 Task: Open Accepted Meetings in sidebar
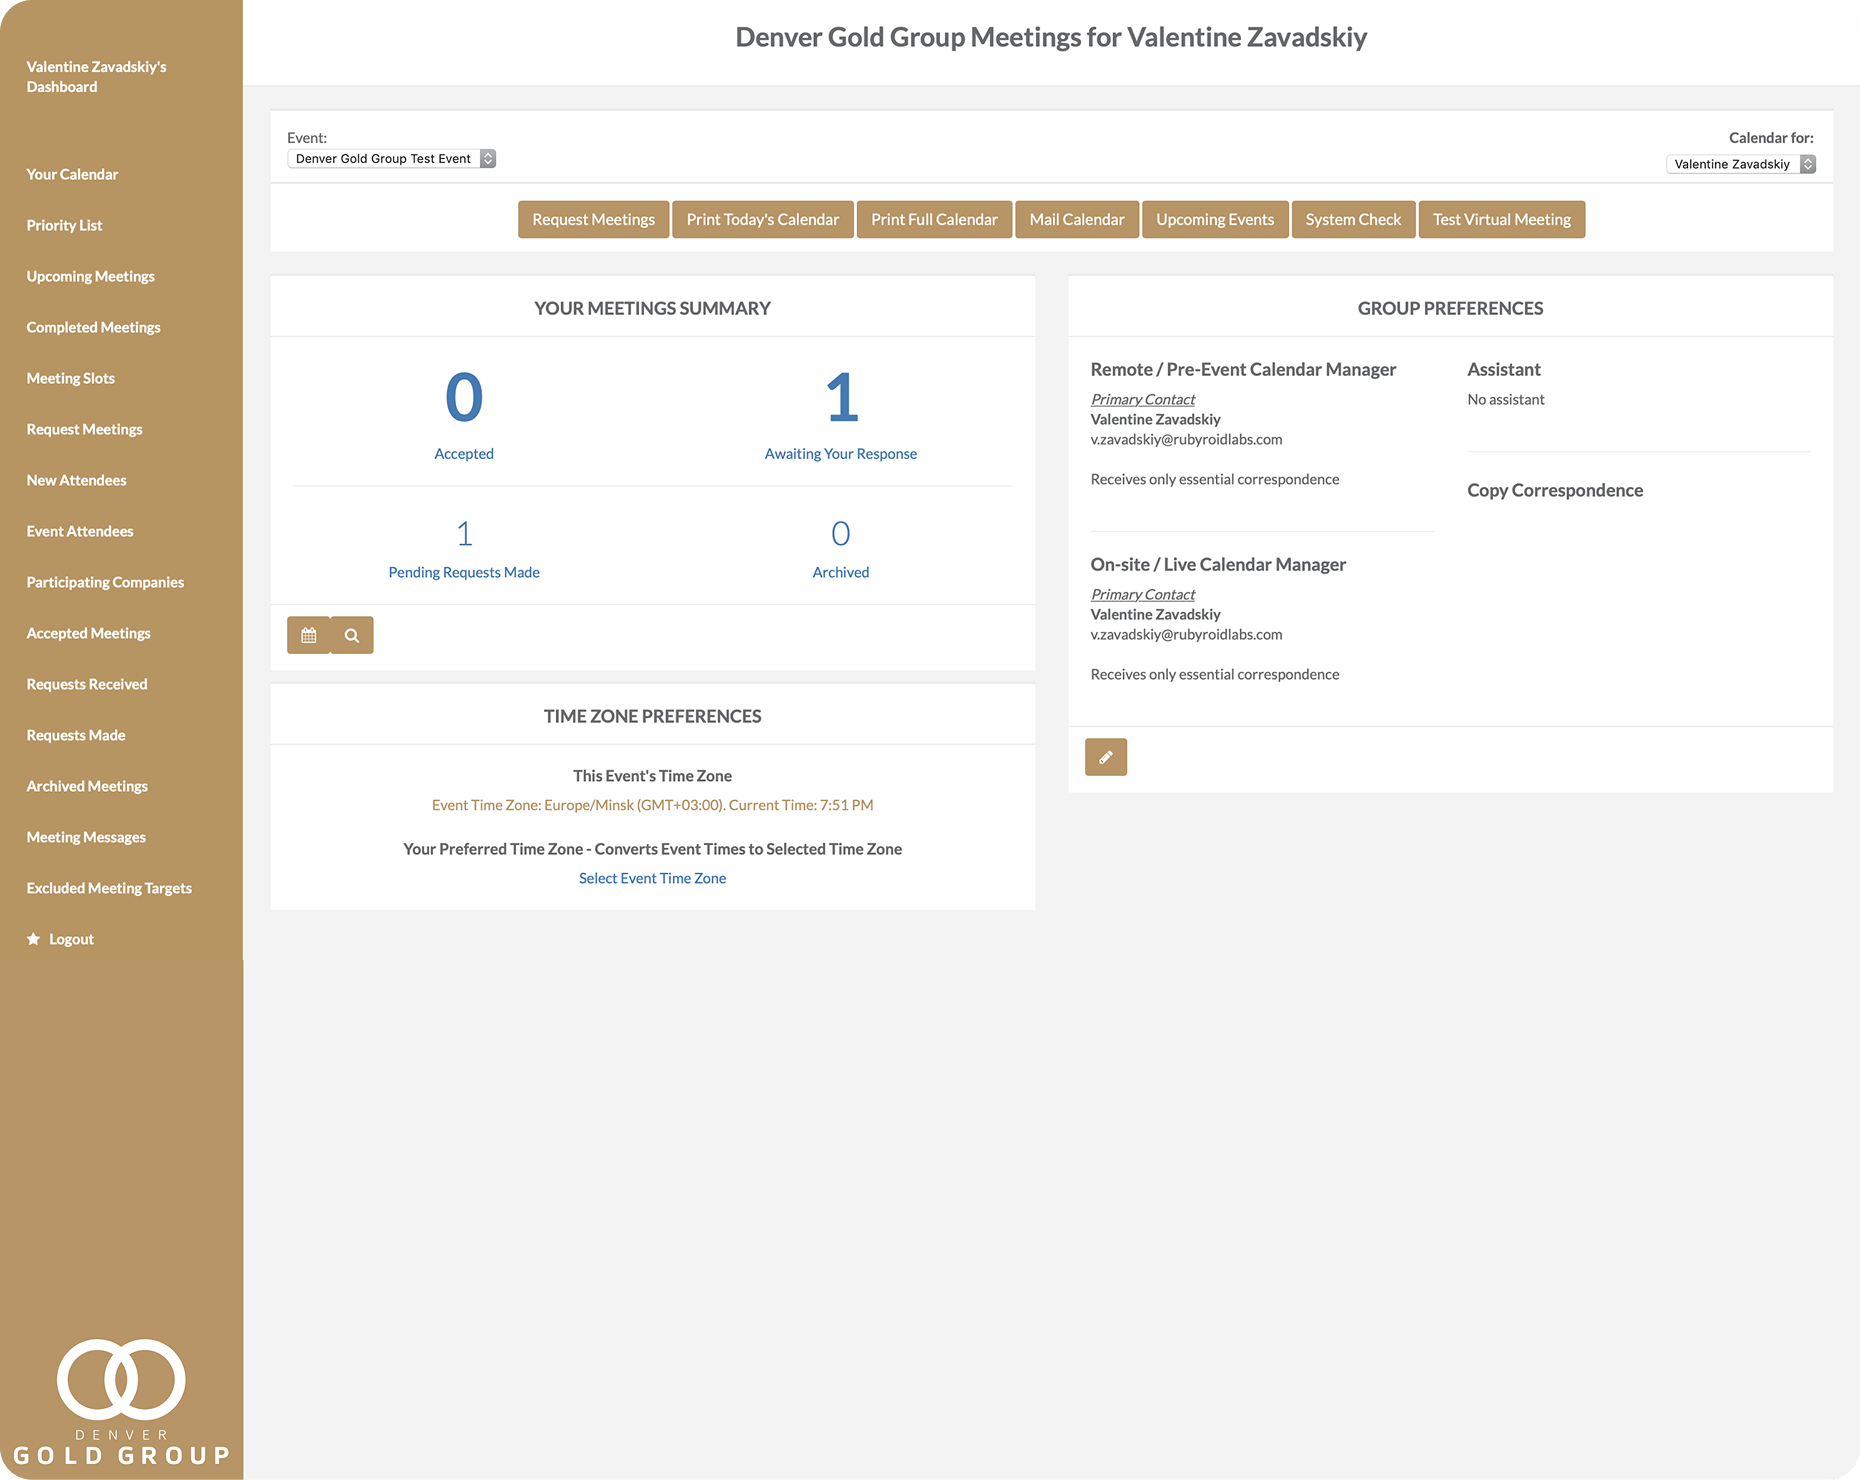[x=88, y=633]
